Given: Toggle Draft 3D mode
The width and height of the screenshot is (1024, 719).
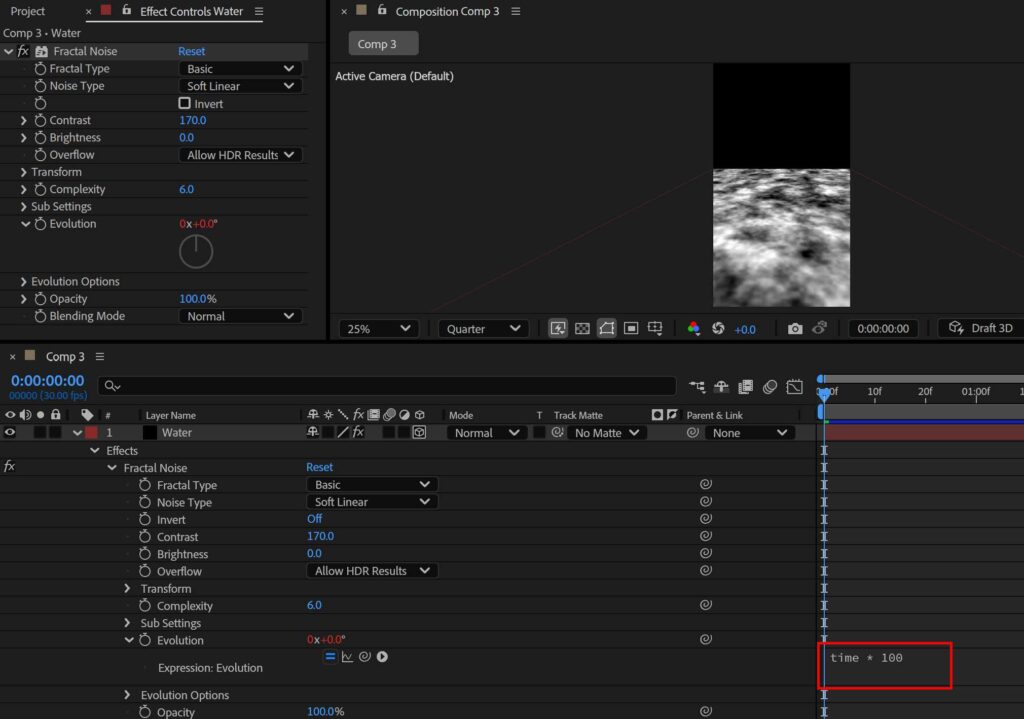Looking at the screenshot, I should [980, 328].
